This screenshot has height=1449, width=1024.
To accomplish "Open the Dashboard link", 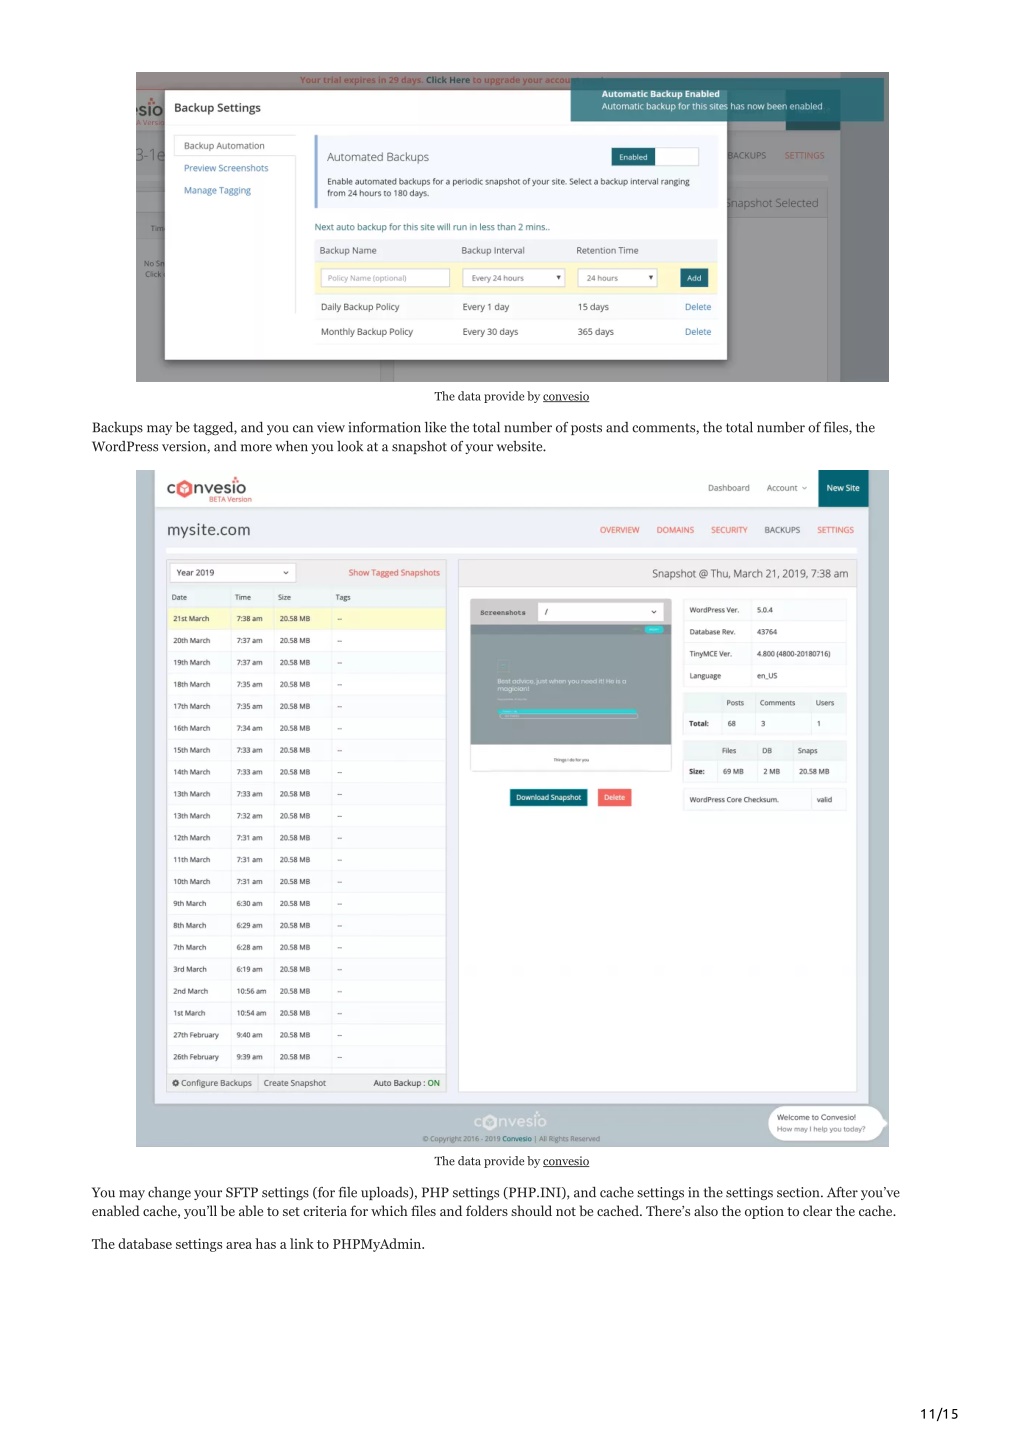I will point(728,488).
